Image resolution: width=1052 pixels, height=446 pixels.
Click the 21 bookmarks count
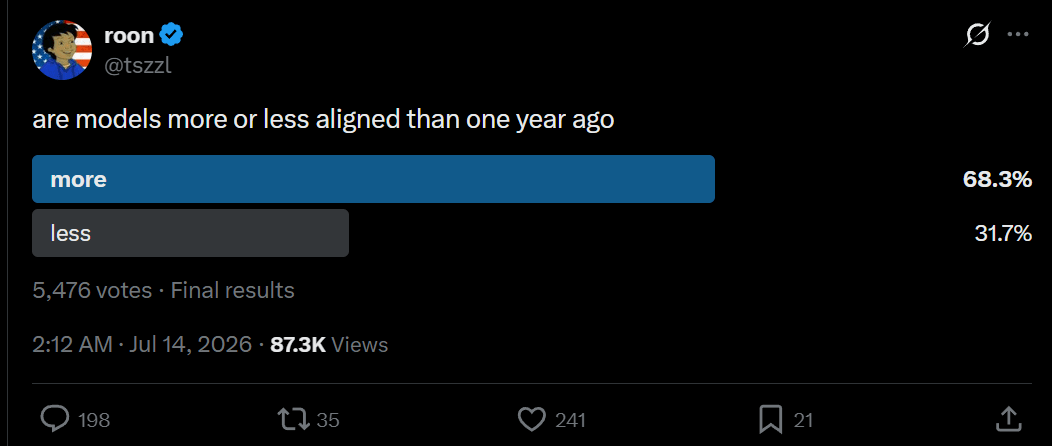803,421
